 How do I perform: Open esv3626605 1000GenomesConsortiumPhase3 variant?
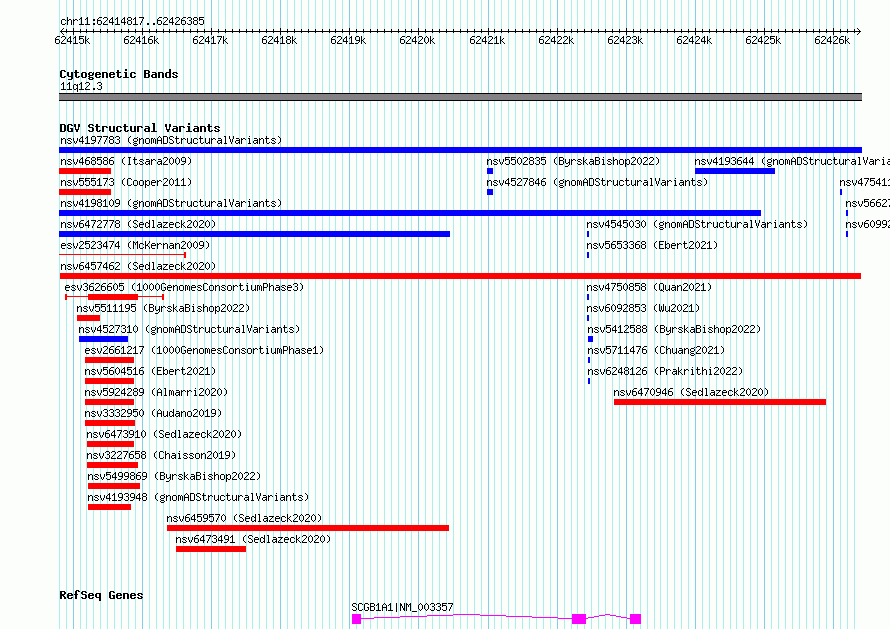(x=184, y=287)
